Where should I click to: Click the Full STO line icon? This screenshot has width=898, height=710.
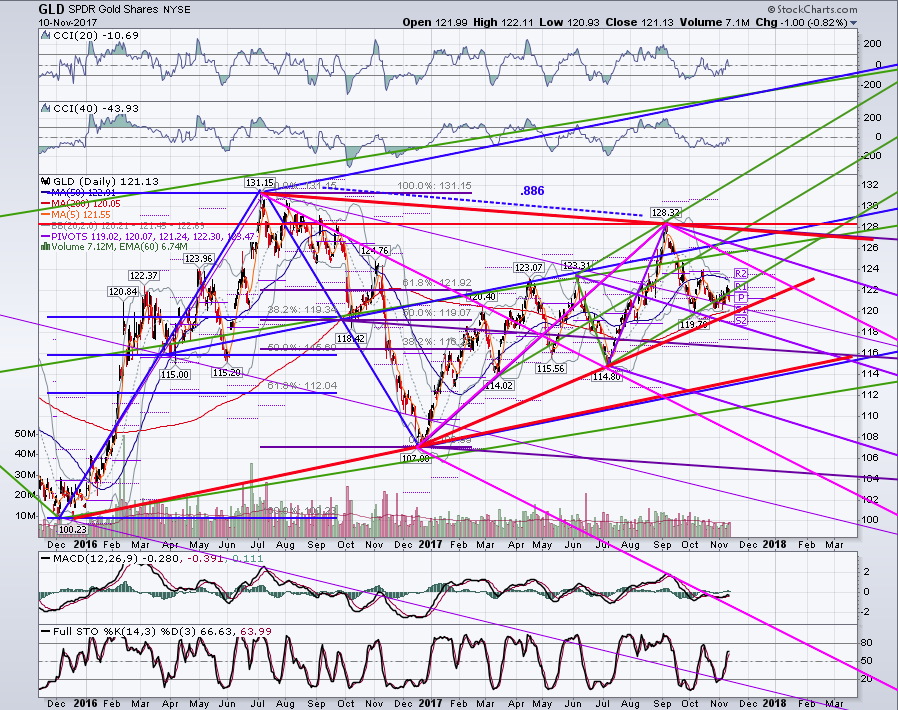point(45,632)
